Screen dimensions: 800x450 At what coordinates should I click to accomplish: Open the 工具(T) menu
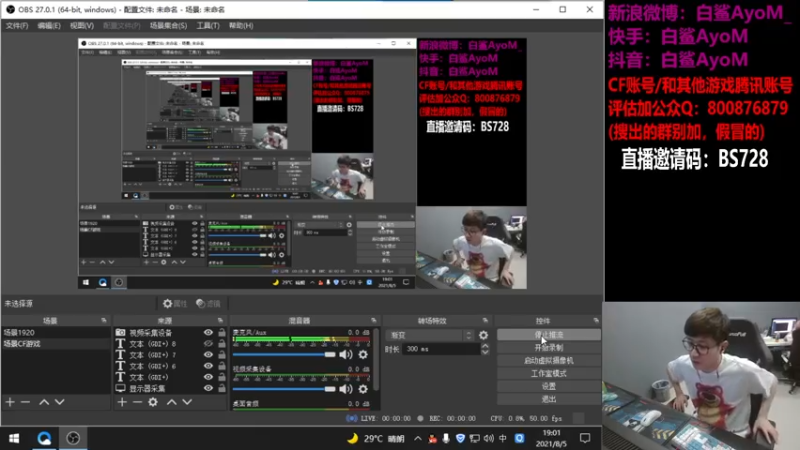(x=208, y=26)
